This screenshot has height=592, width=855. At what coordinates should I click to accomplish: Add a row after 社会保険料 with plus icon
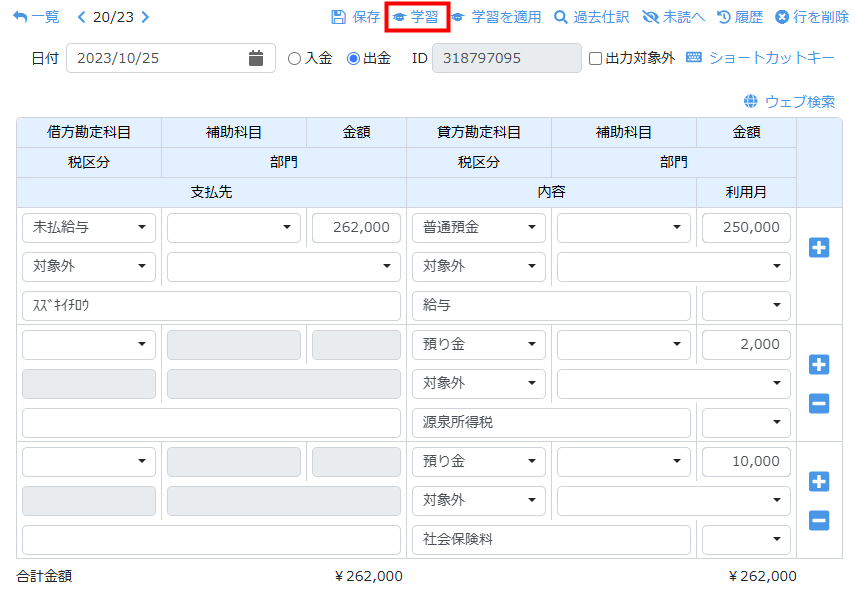click(818, 482)
